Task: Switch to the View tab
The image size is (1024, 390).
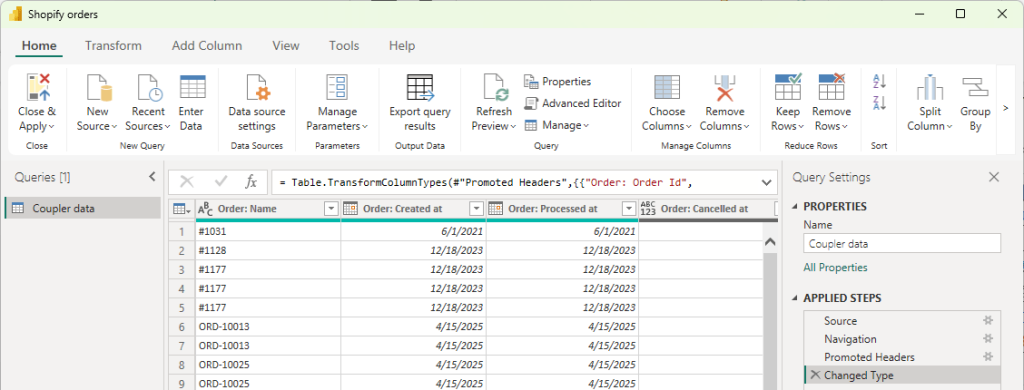Action: pyautogui.click(x=286, y=46)
